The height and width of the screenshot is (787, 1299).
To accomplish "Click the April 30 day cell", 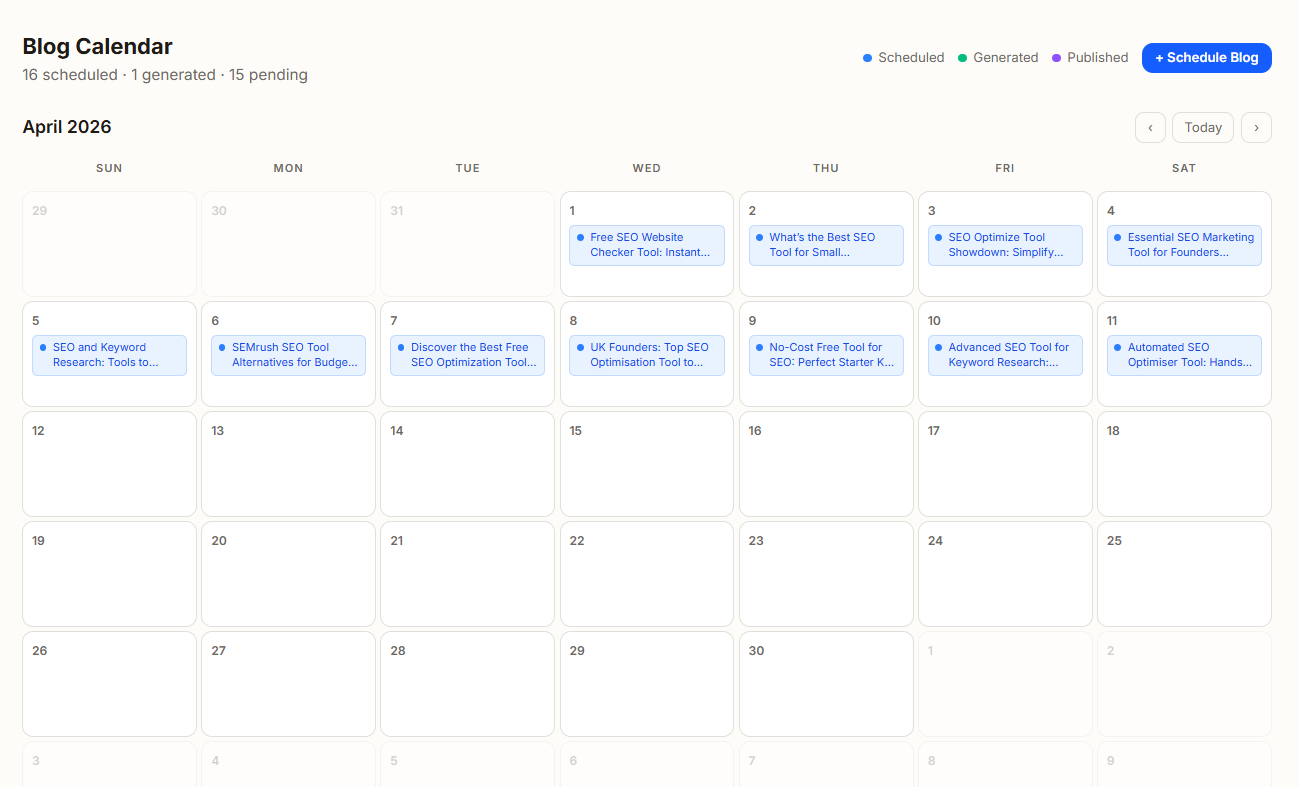I will pyautogui.click(x=826, y=684).
